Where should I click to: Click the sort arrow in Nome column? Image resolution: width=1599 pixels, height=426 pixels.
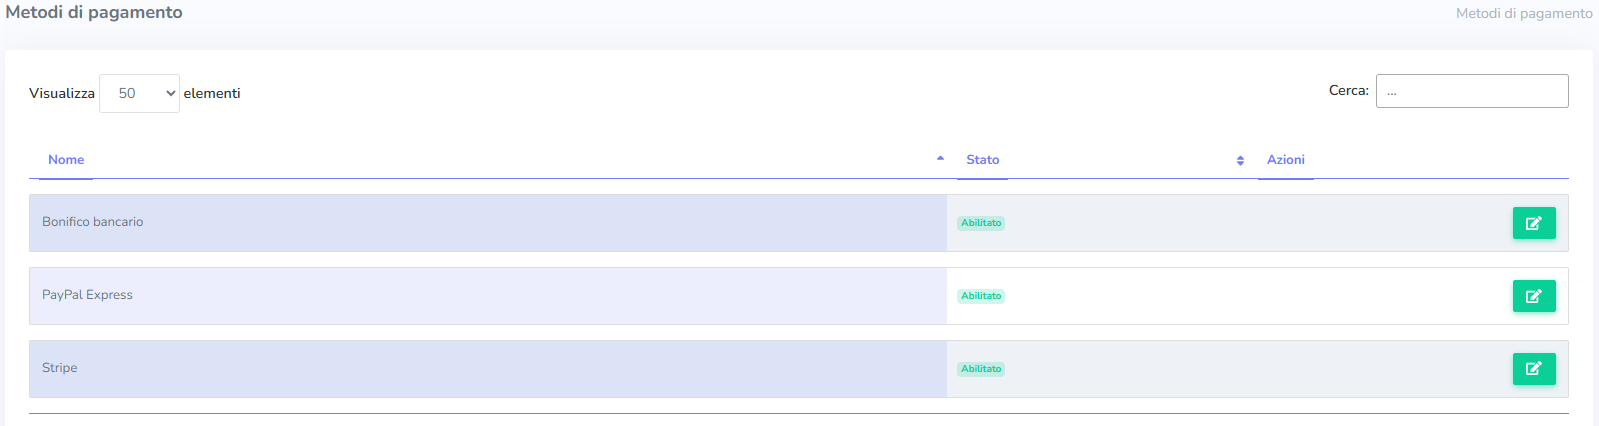[940, 159]
